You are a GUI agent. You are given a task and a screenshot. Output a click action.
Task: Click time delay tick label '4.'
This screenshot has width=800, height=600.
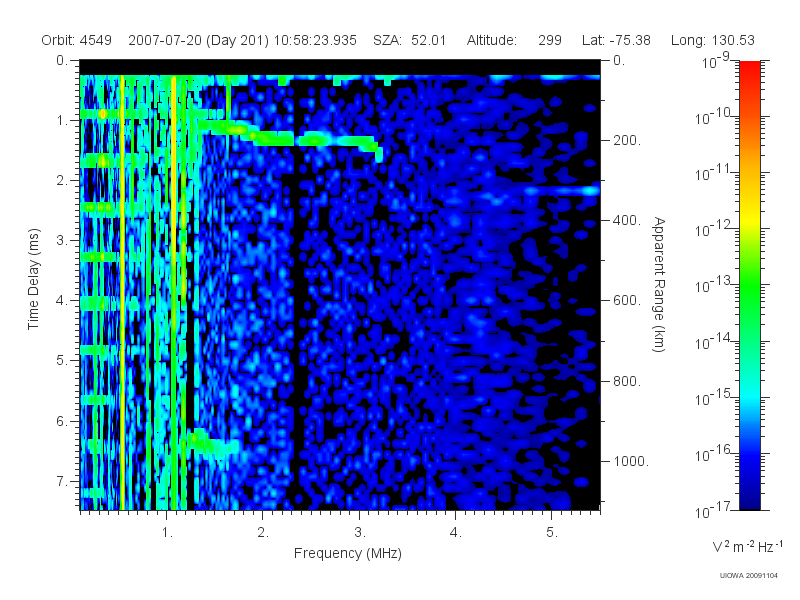pyautogui.click(x=62, y=301)
